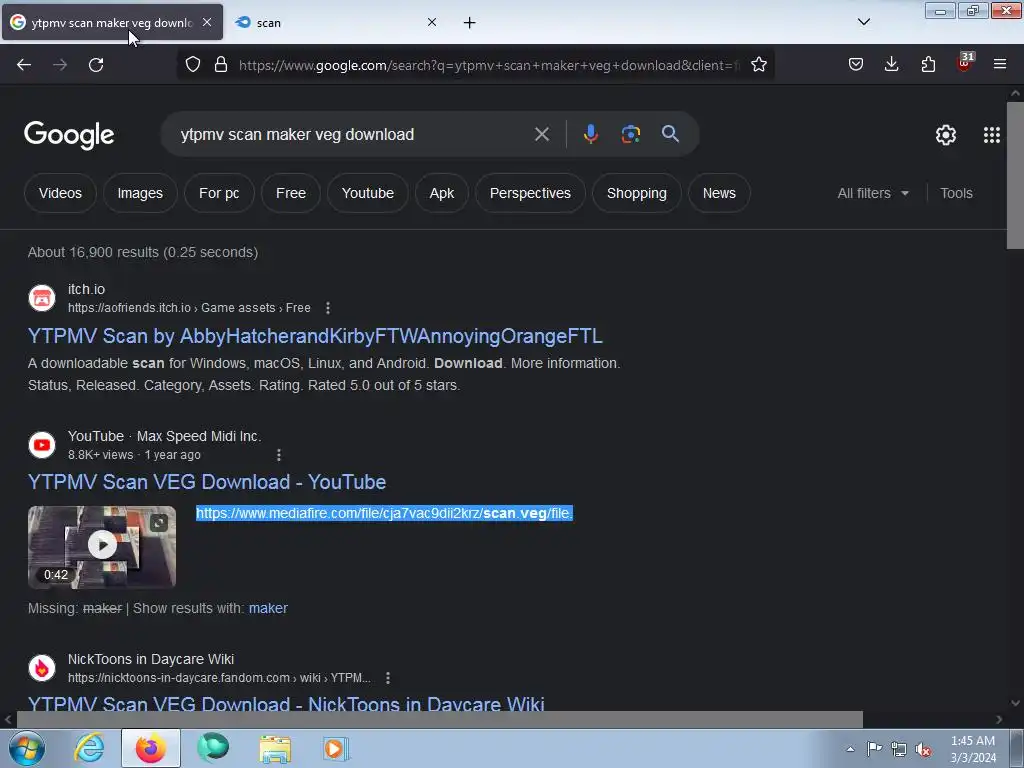Open the tracking protection shield icon
1024x768 pixels.
[x=193, y=65]
